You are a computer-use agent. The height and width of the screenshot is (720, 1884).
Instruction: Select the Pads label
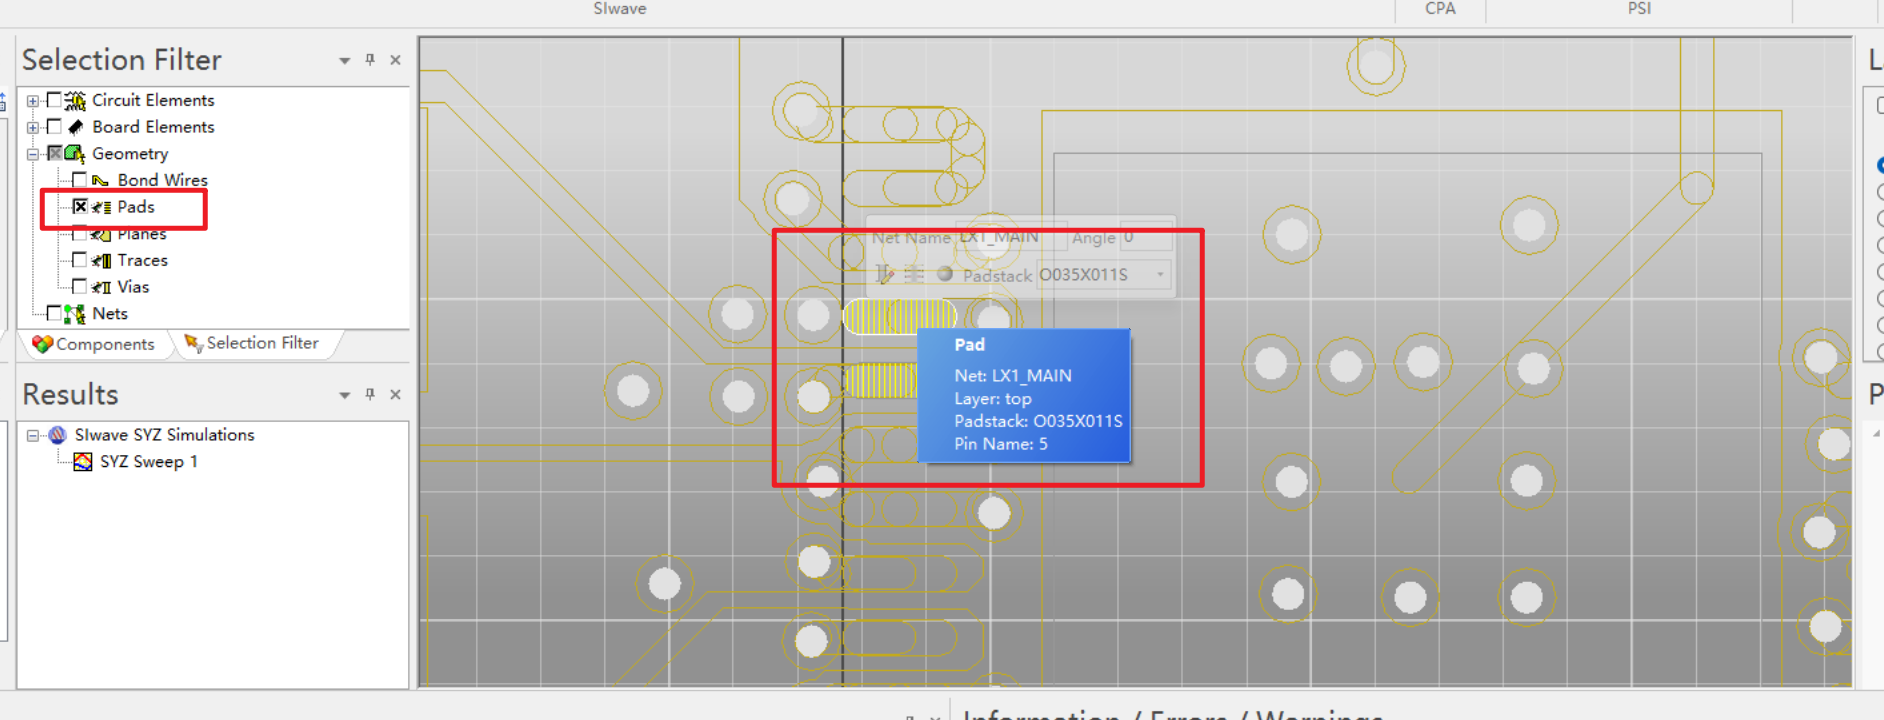coord(136,207)
